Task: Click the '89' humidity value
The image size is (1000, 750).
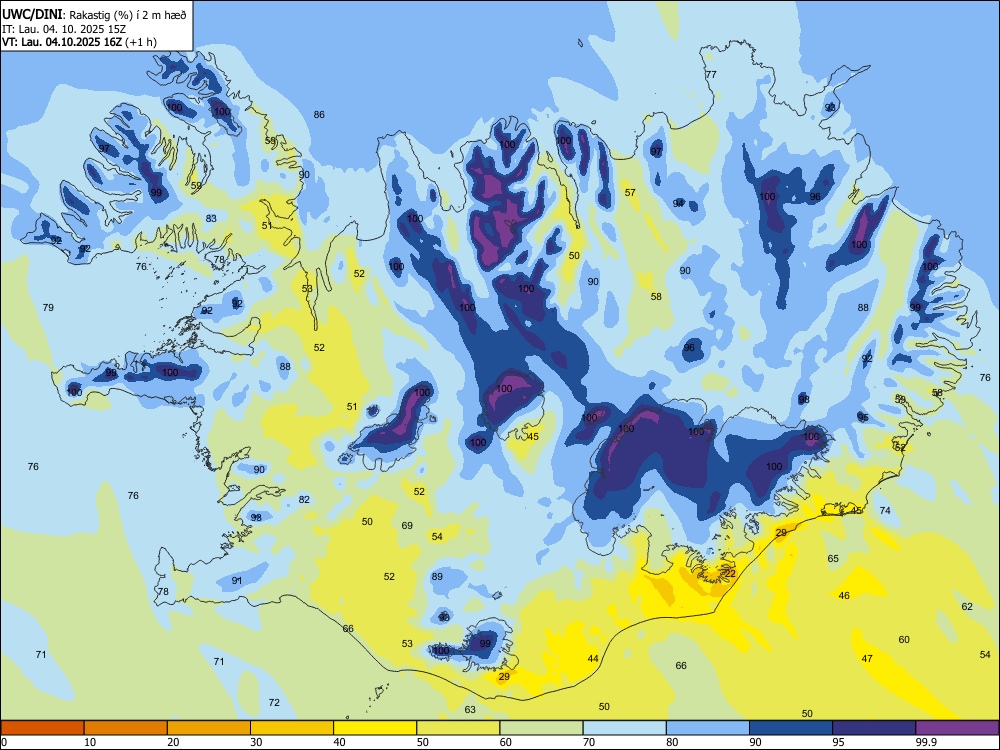Action: click(437, 577)
